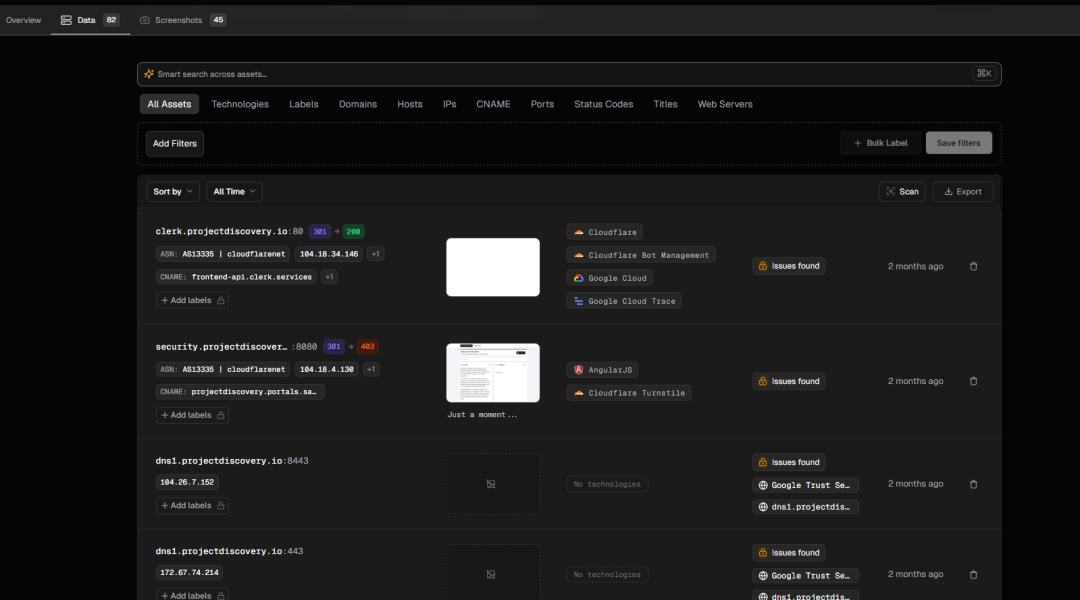
Task: Click Issues found on security row
Action: click(789, 381)
